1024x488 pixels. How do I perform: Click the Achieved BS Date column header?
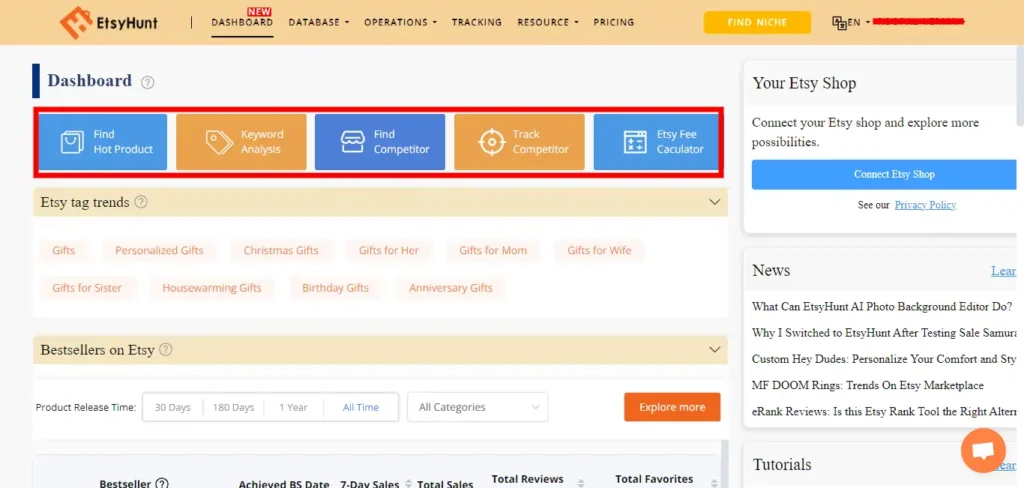click(283, 483)
